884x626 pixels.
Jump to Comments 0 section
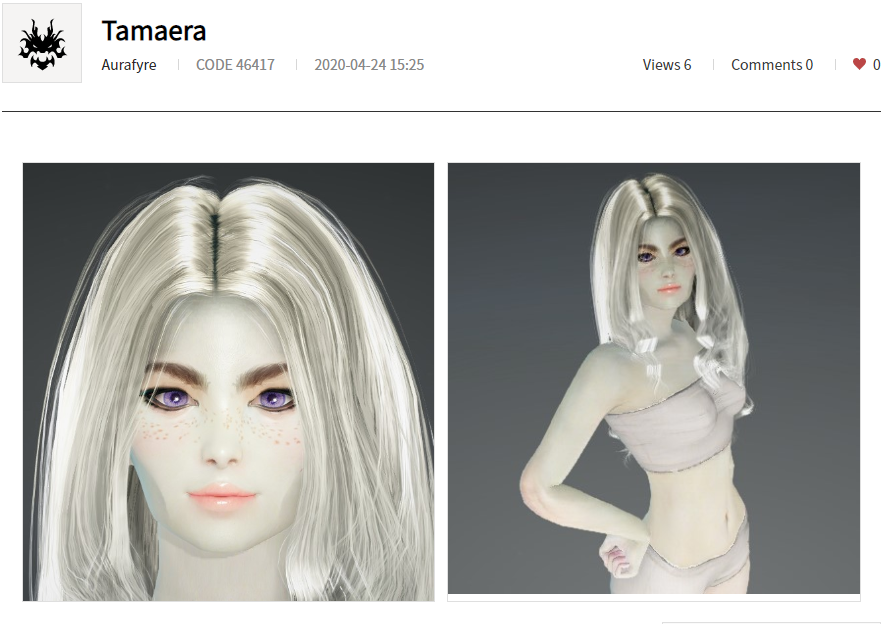pos(772,65)
